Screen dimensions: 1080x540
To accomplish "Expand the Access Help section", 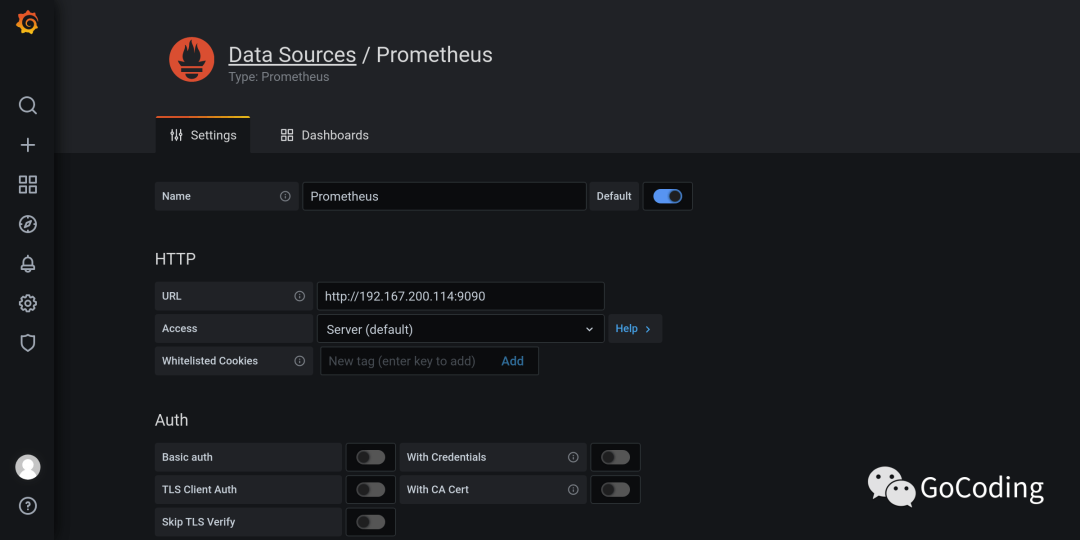I will pyautogui.click(x=634, y=329).
